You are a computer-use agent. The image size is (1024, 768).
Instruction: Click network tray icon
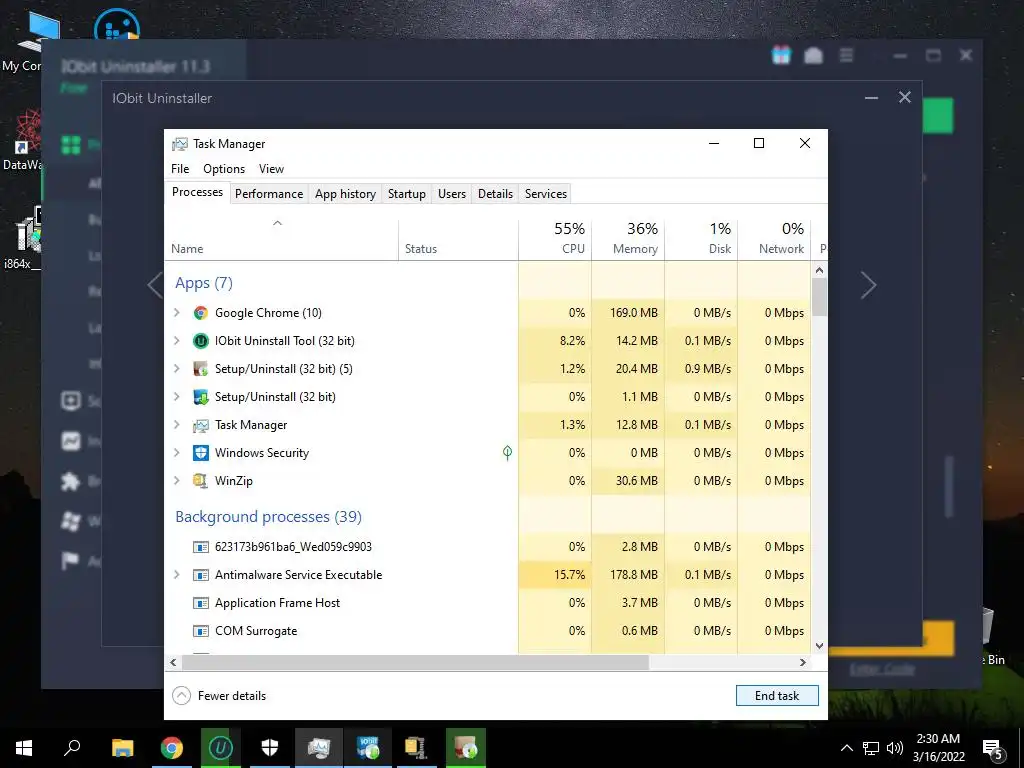[871, 748]
